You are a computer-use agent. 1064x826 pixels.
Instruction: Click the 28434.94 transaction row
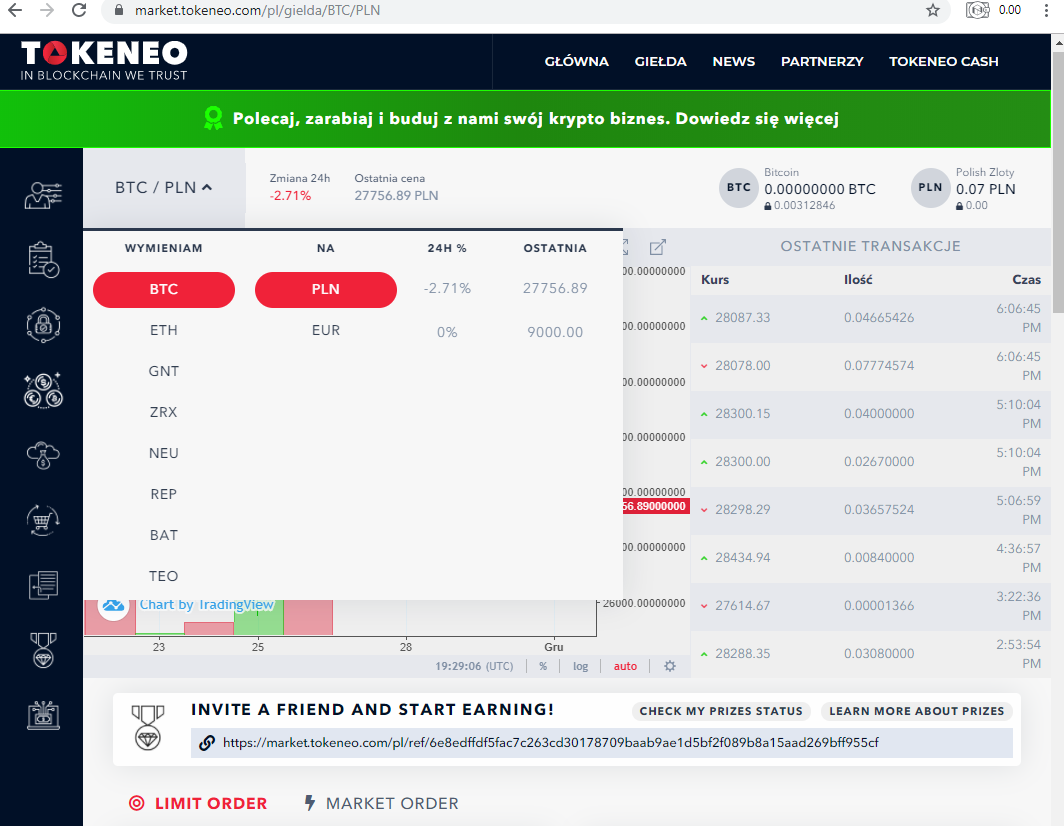[x=871, y=558]
